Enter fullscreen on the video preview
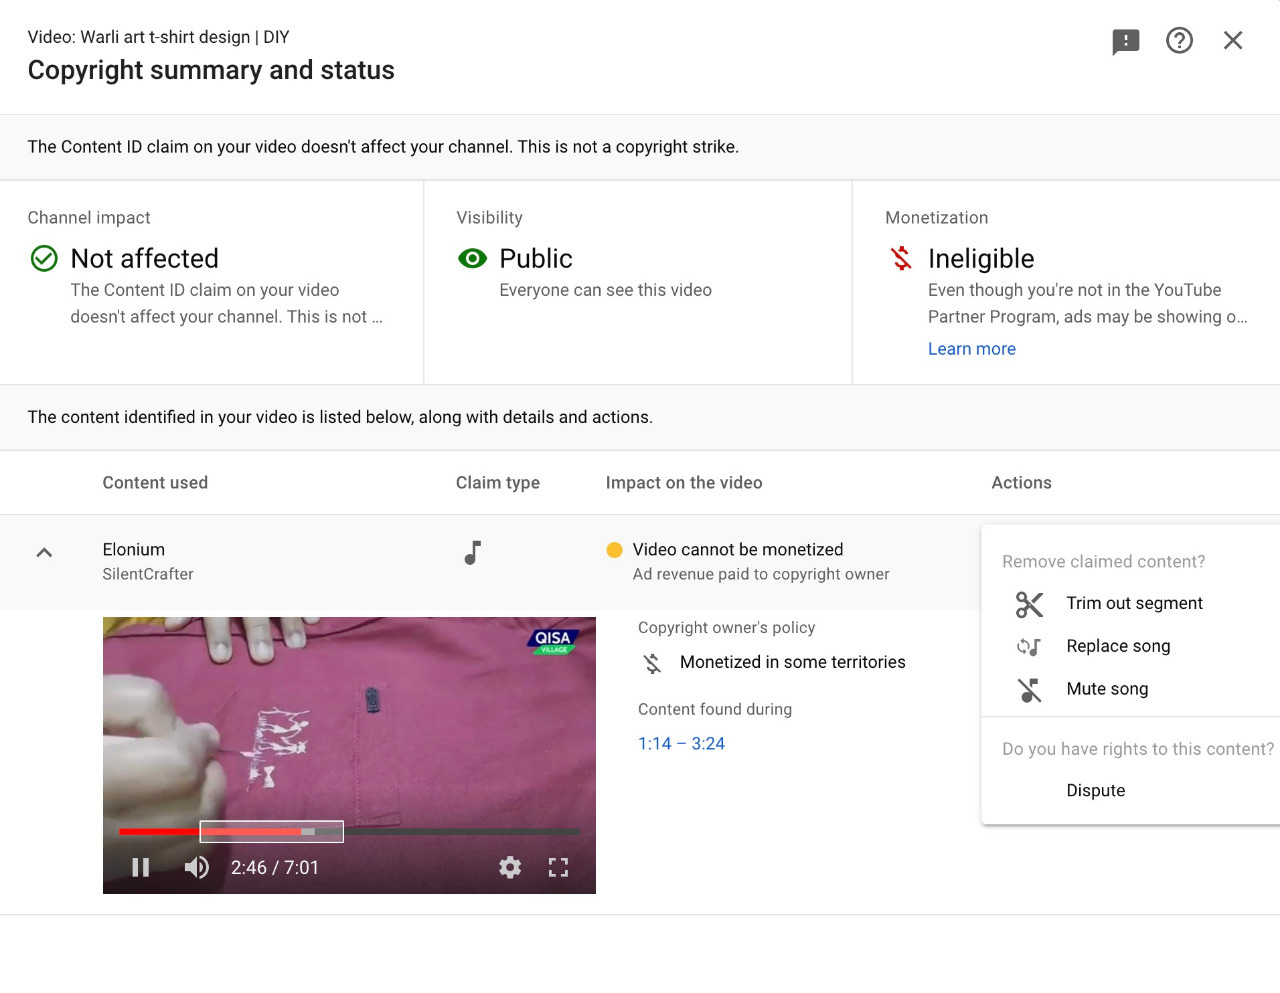Image resolution: width=1280 pixels, height=993 pixels. click(558, 867)
